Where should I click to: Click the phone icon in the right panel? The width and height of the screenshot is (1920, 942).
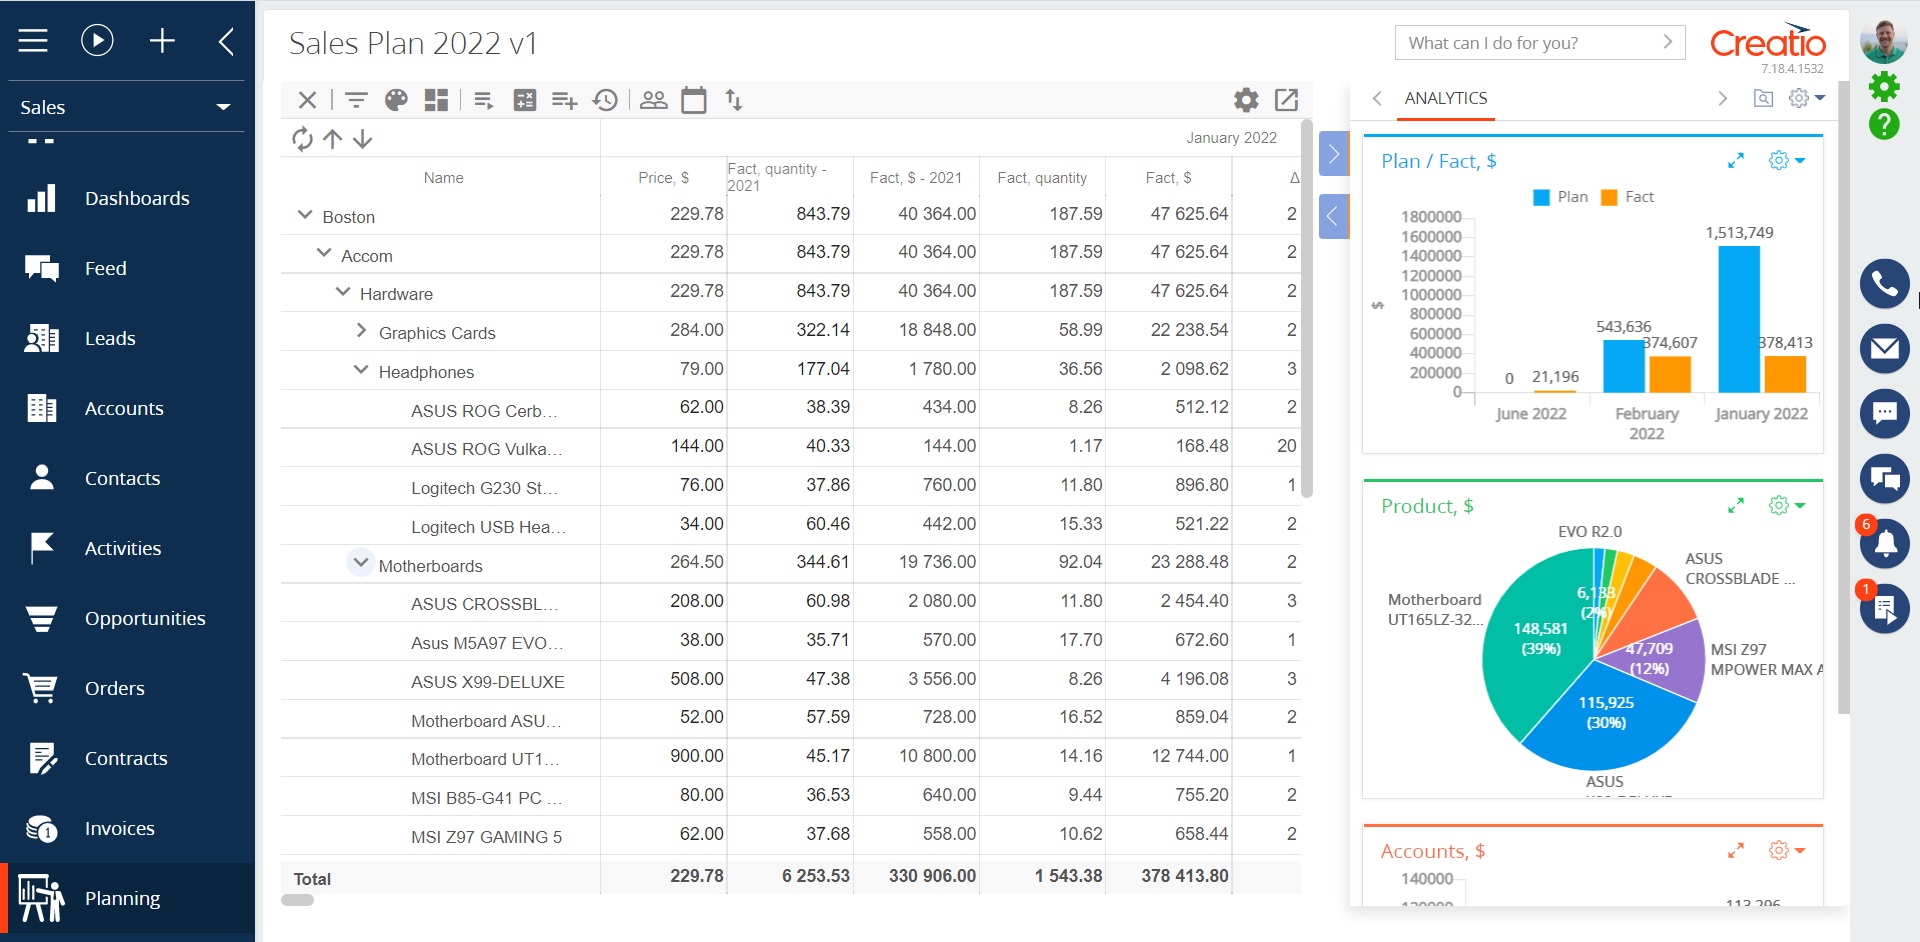click(1885, 283)
